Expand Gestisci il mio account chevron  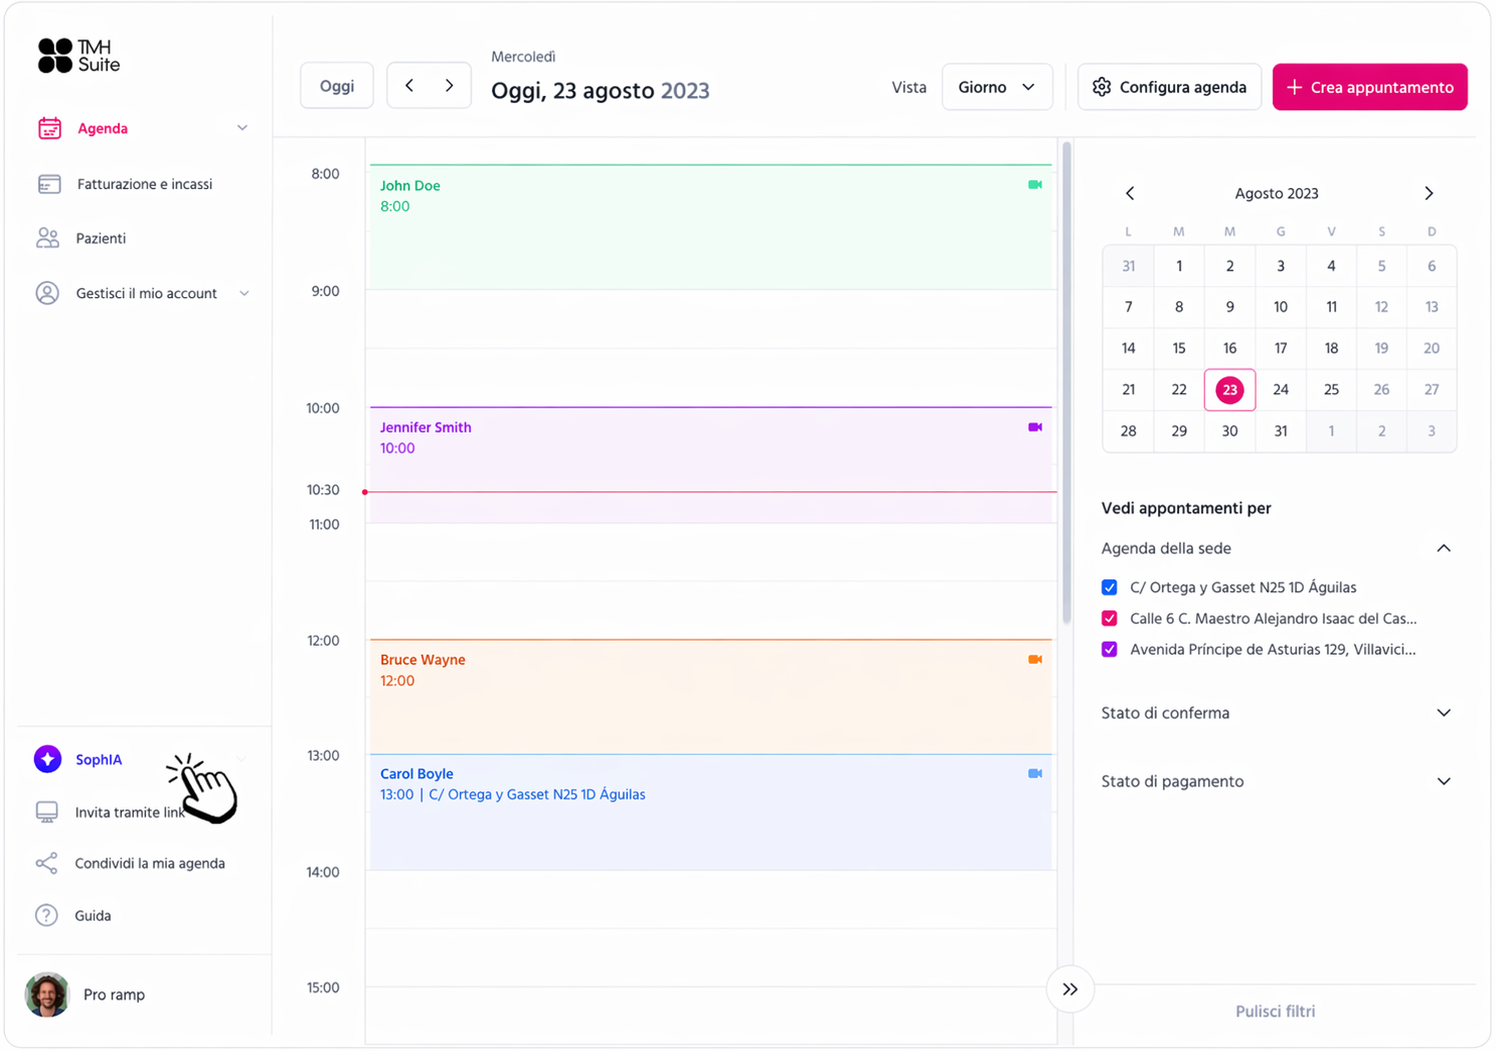(x=244, y=293)
